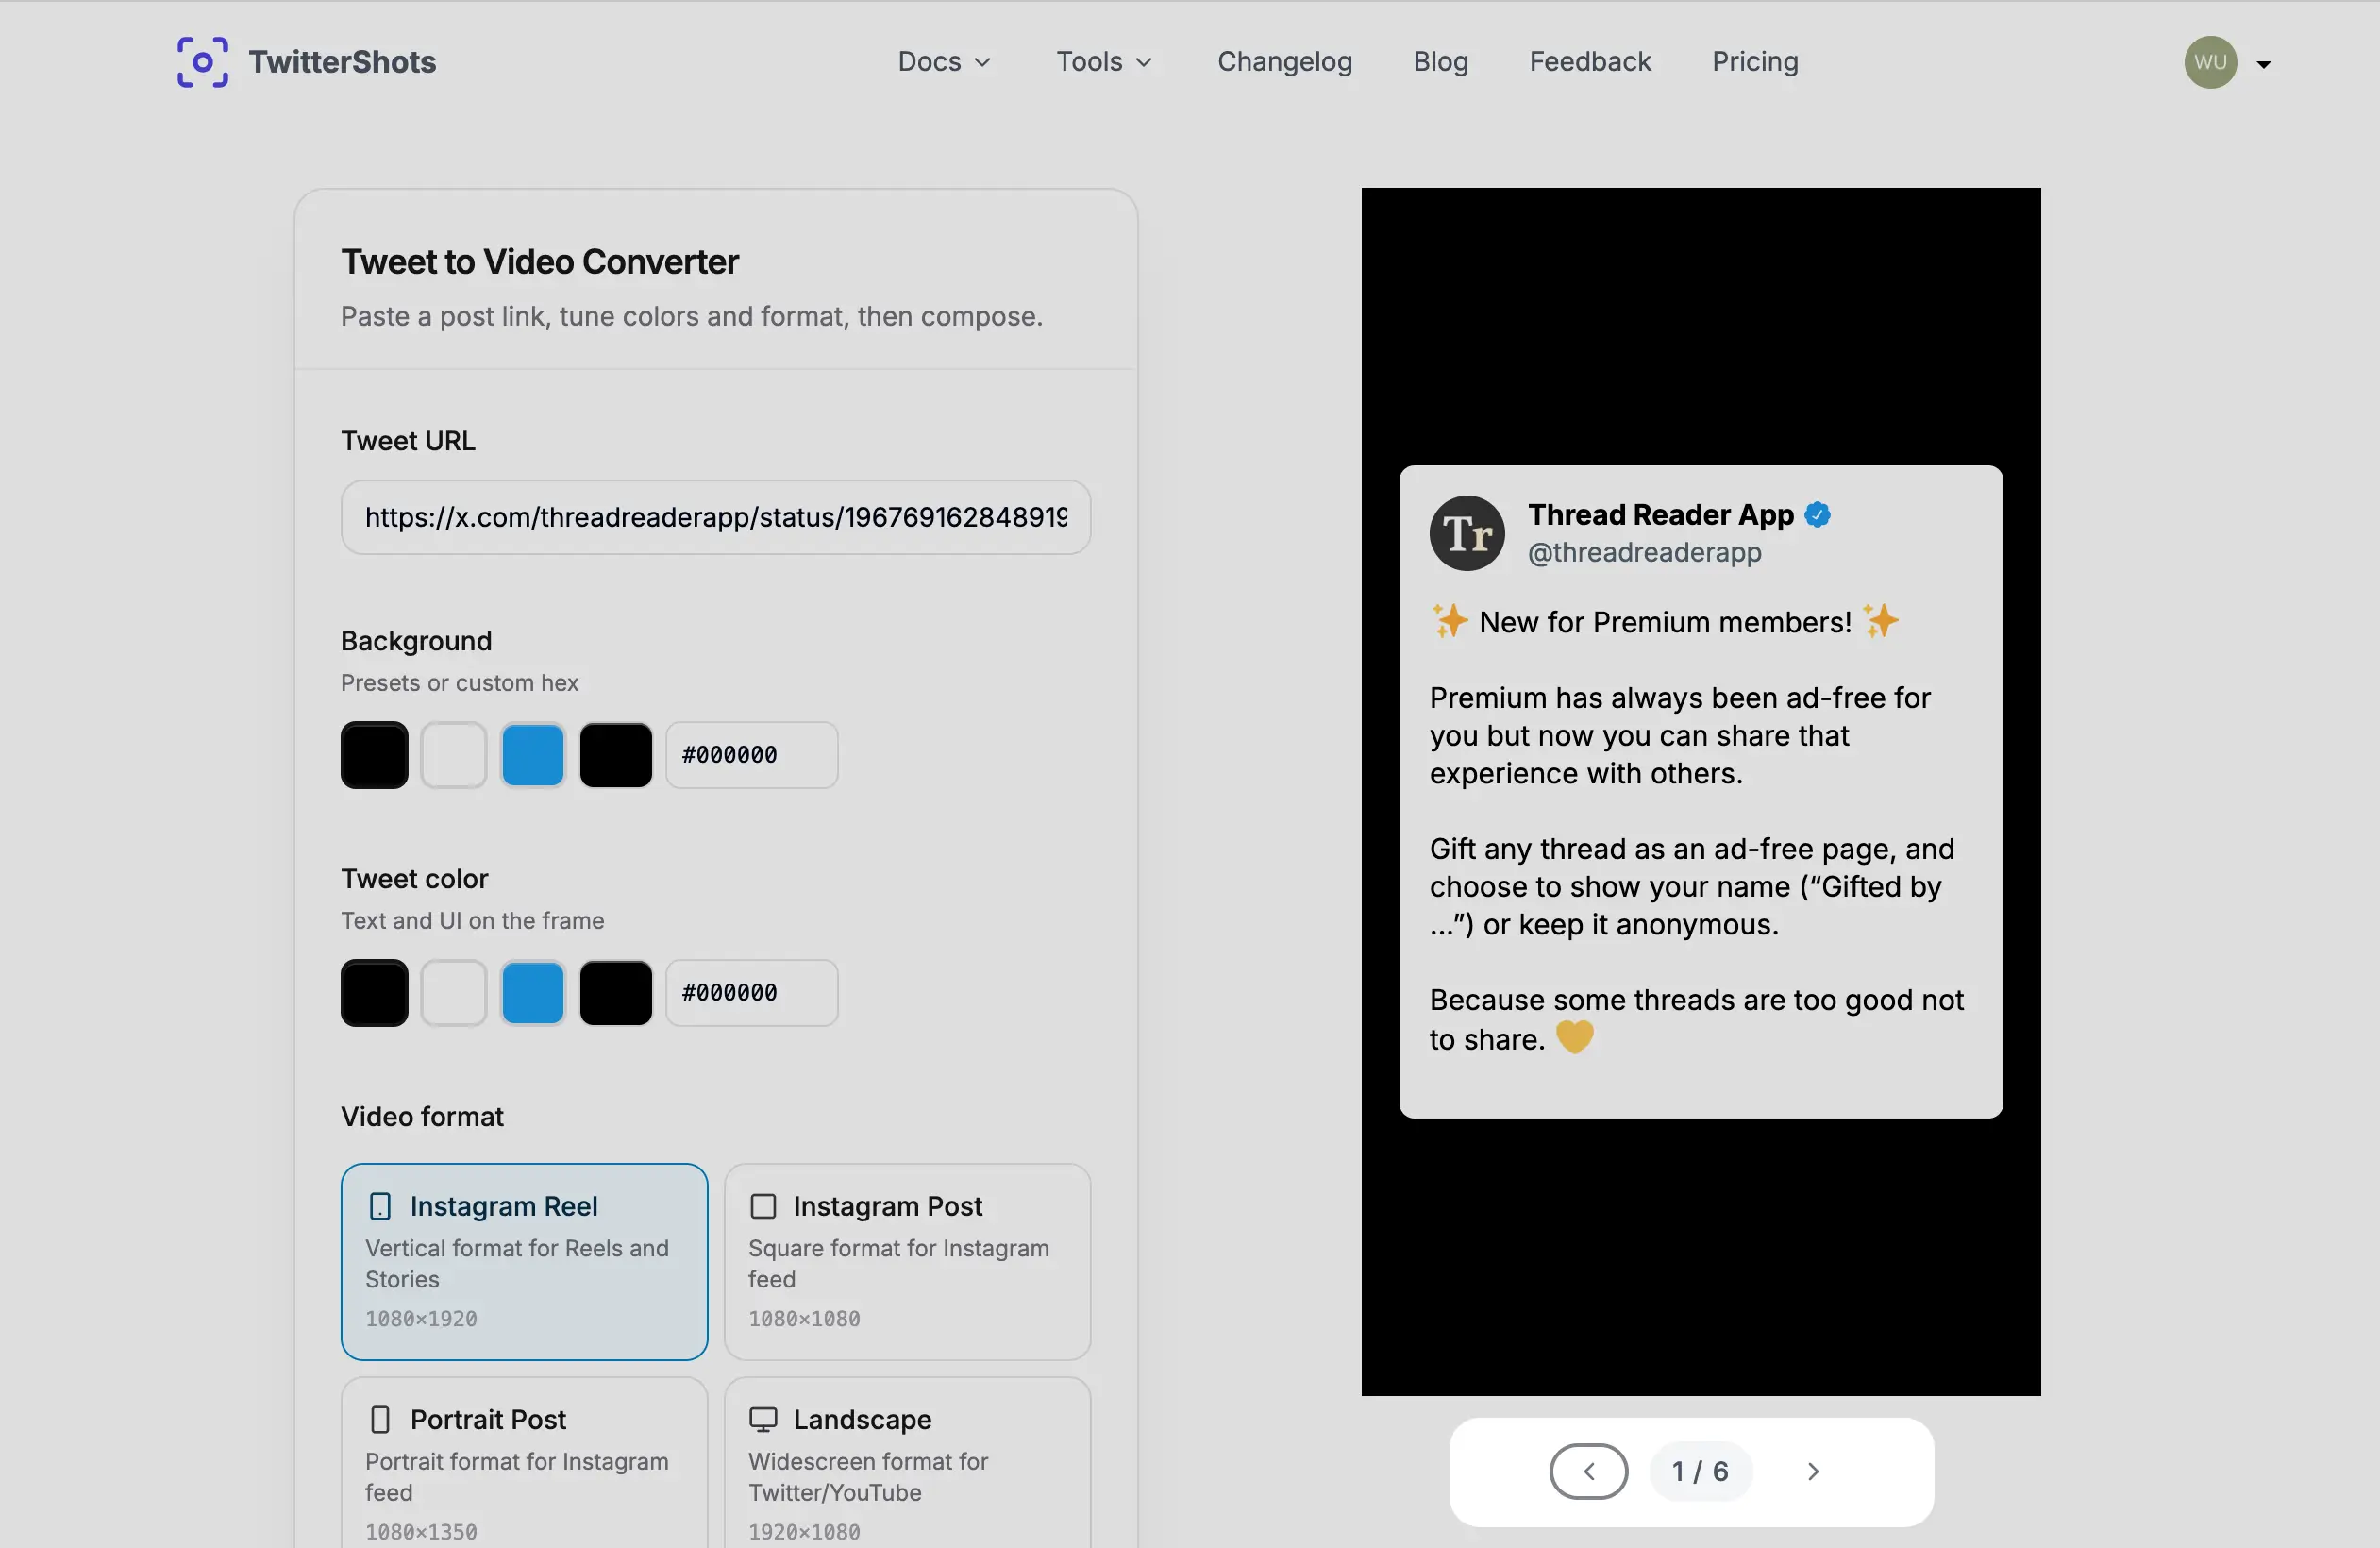Click the 1080×1920 resolution text
Screen dimensions: 2380x1548
pyautogui.click(x=421, y=1319)
